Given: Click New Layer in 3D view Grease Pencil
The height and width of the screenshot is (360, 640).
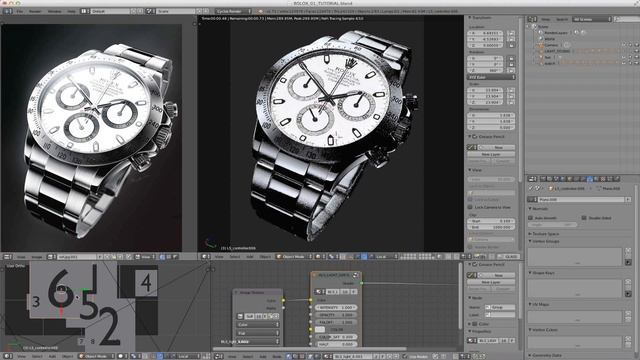Looking at the screenshot, I should click(x=491, y=155).
